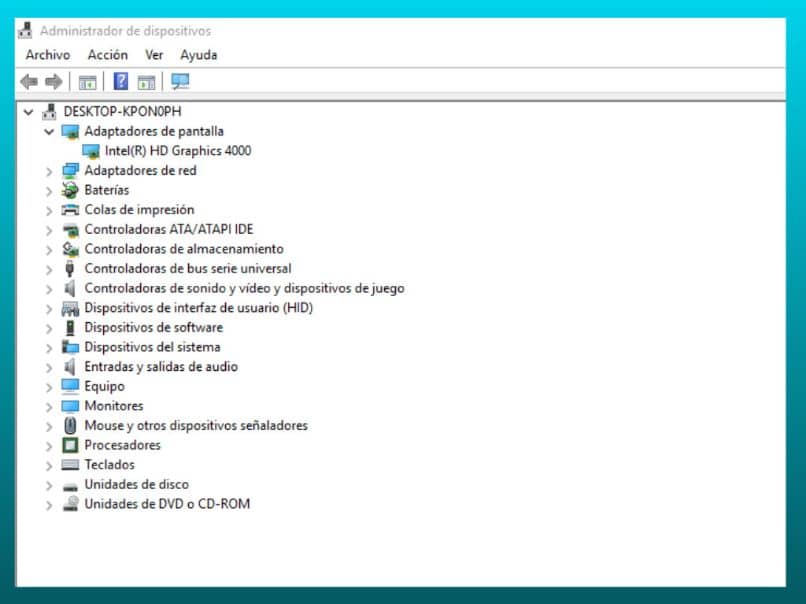
Task: Expand Controladoras de bus serie universal
Action: [x=49, y=269]
